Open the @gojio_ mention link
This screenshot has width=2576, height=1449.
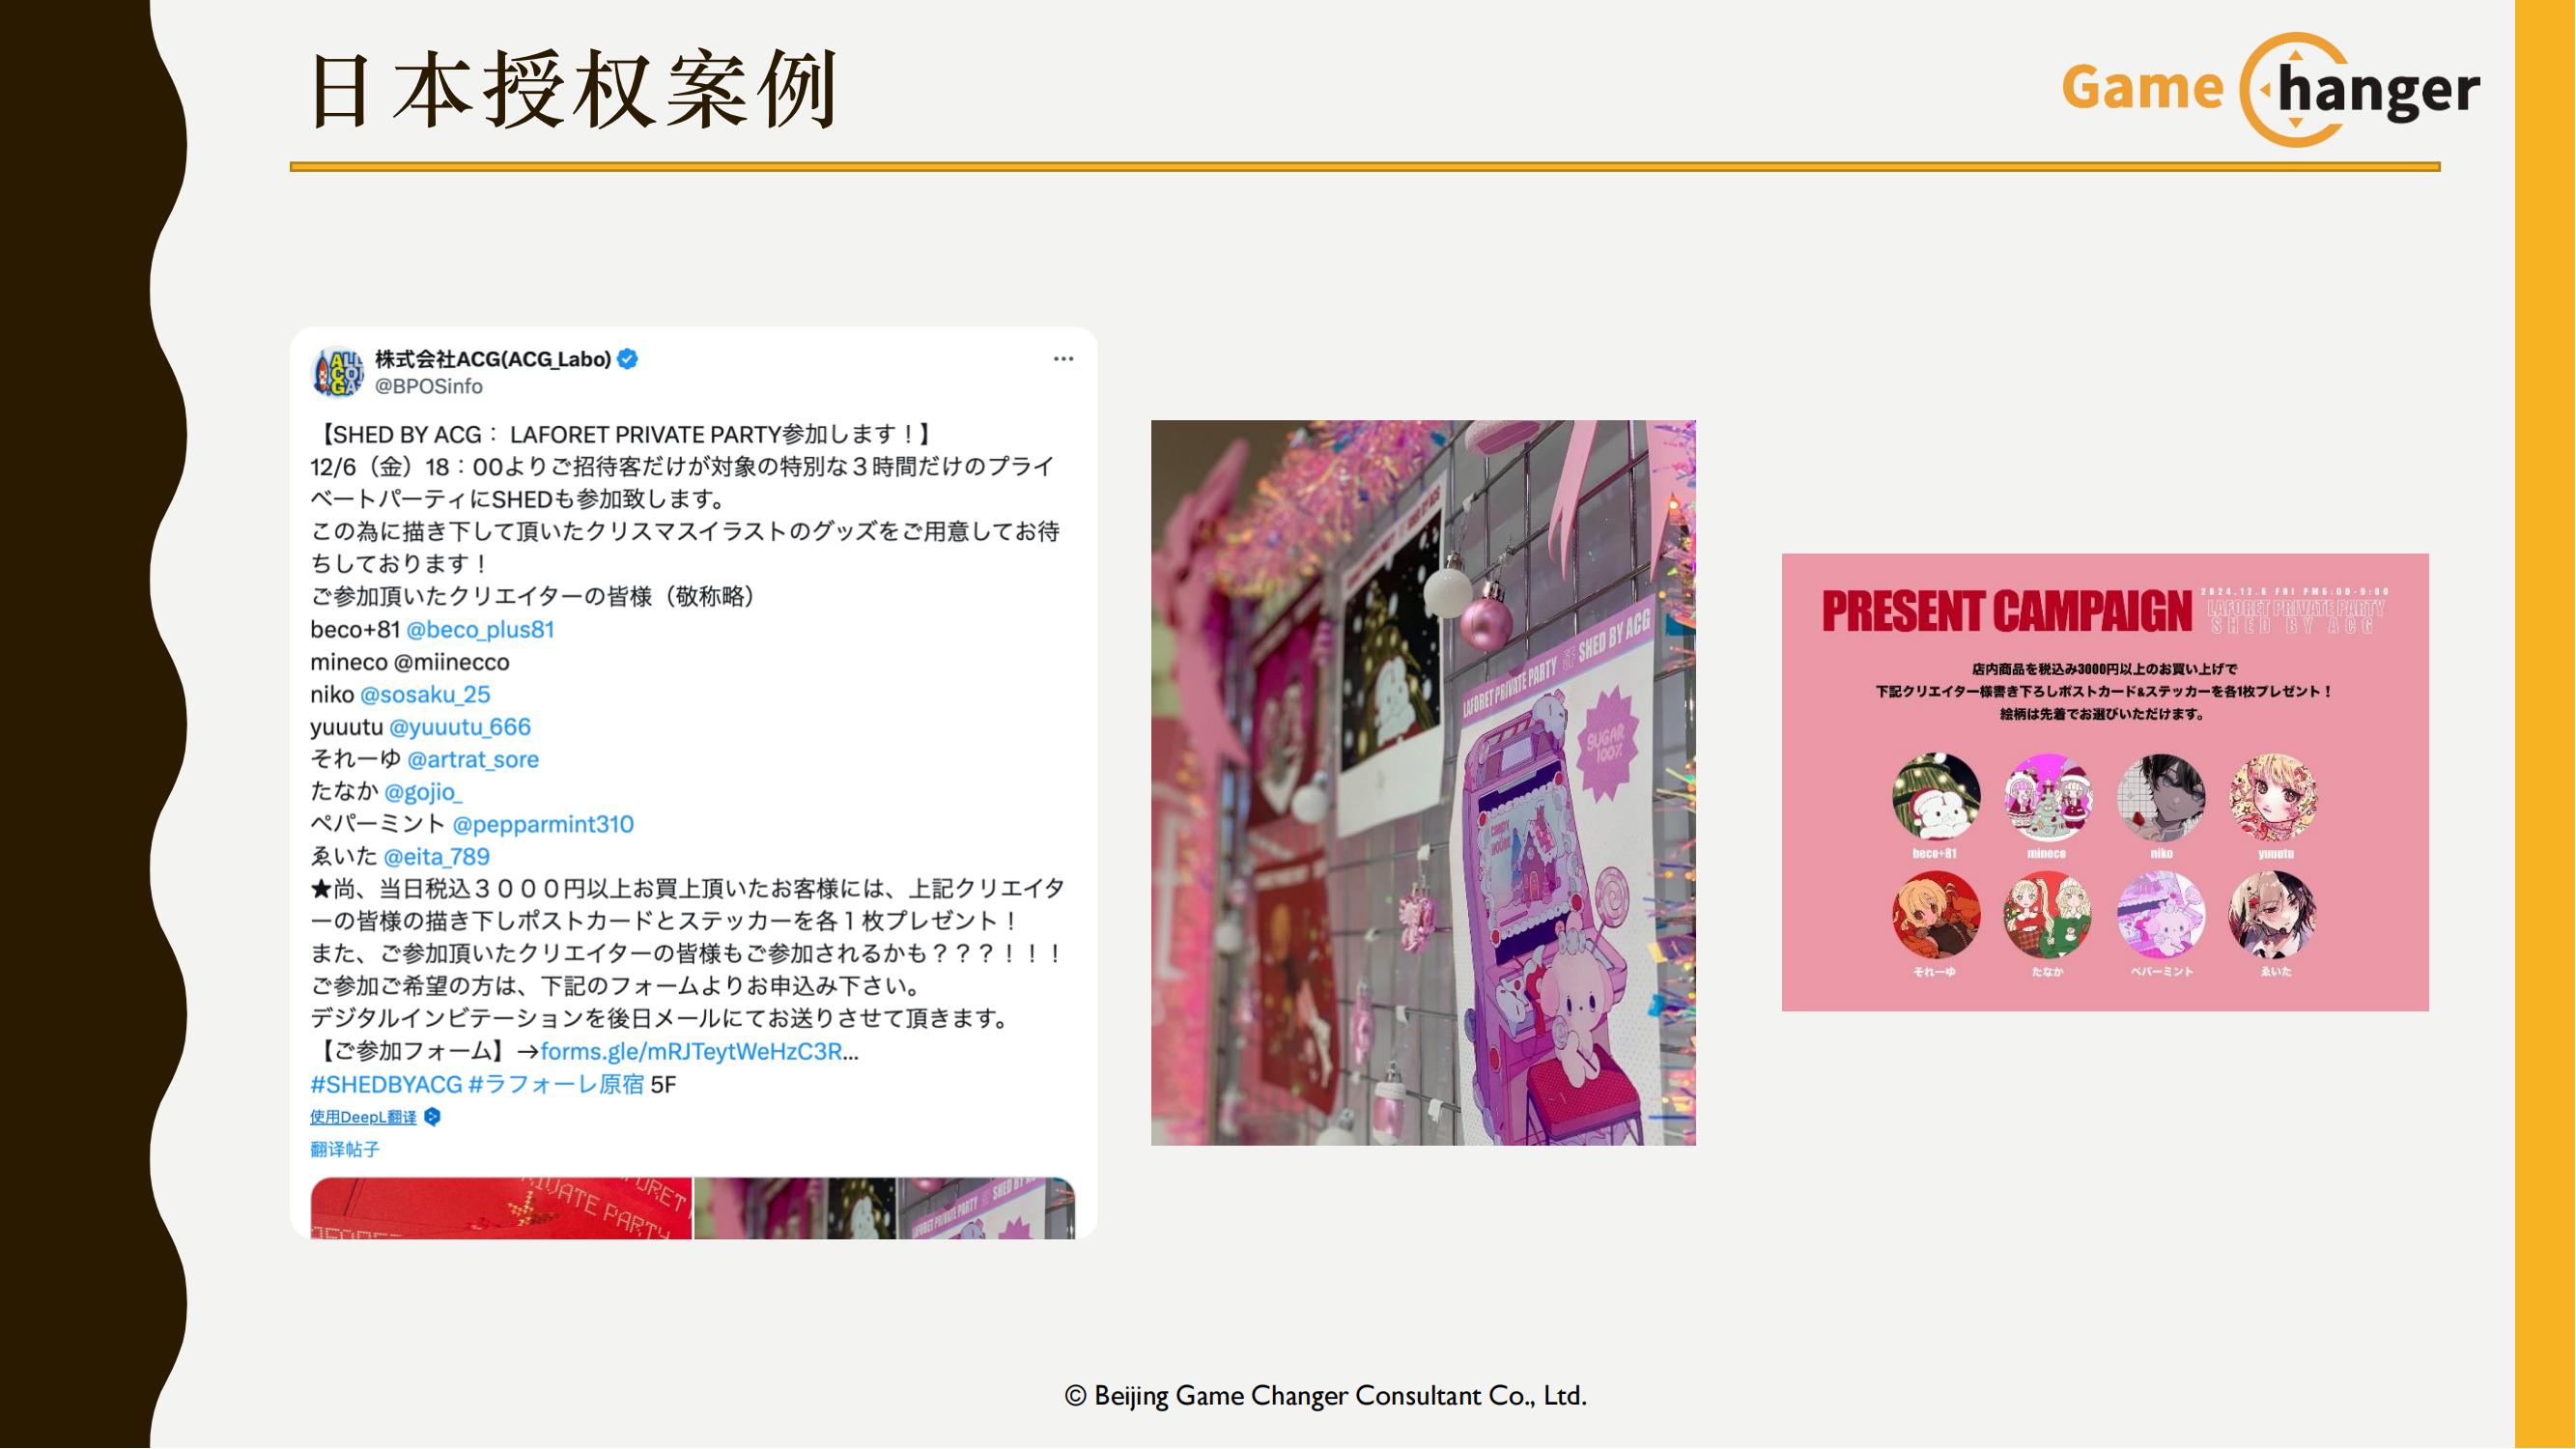click(424, 792)
